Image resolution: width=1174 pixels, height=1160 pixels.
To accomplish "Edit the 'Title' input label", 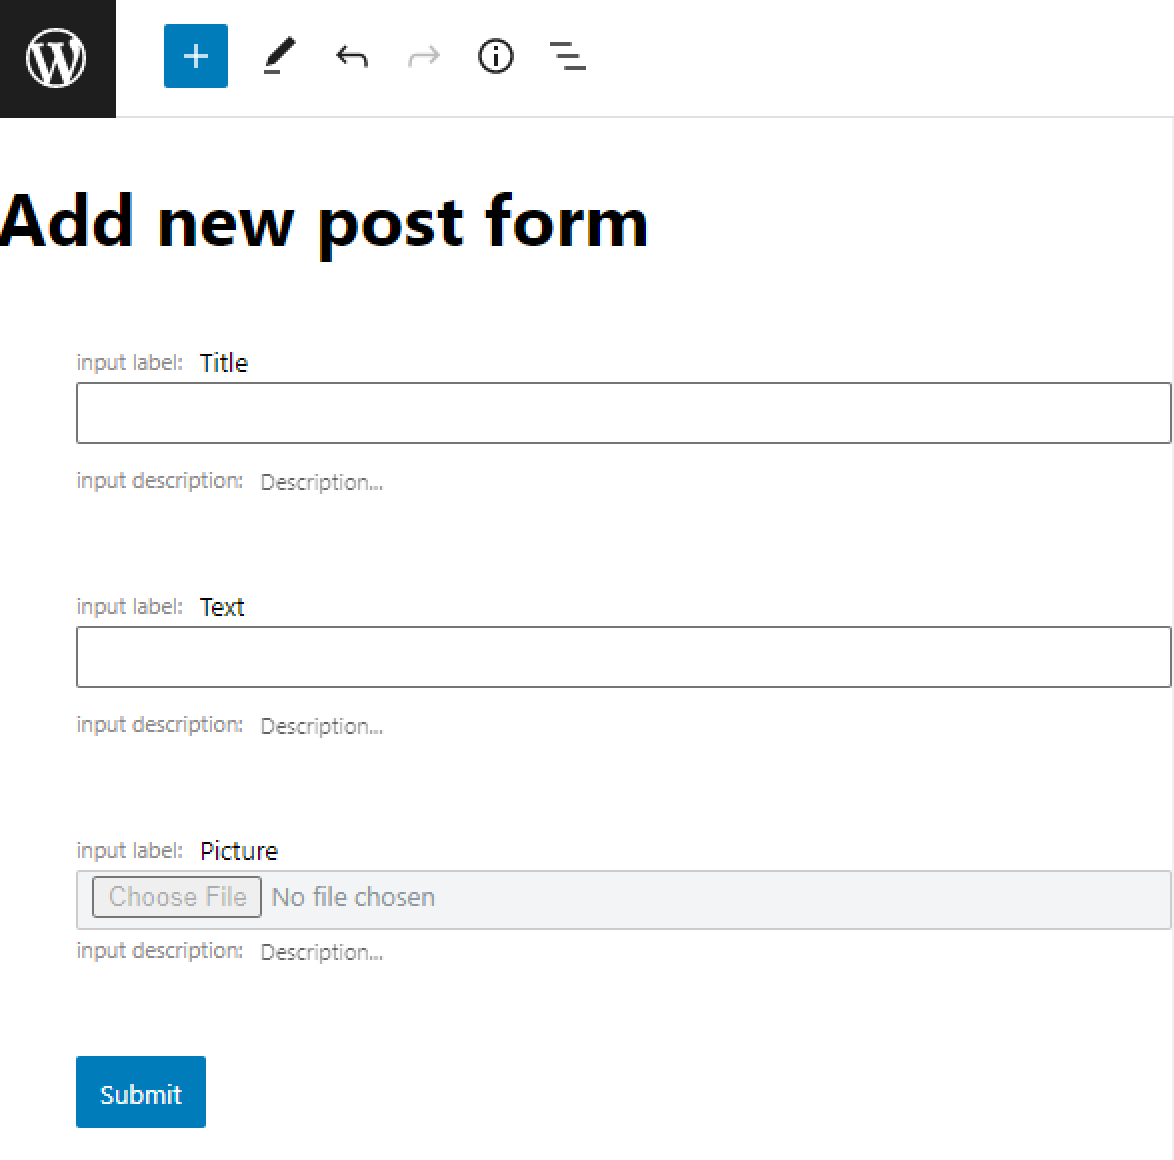I will point(224,362).
